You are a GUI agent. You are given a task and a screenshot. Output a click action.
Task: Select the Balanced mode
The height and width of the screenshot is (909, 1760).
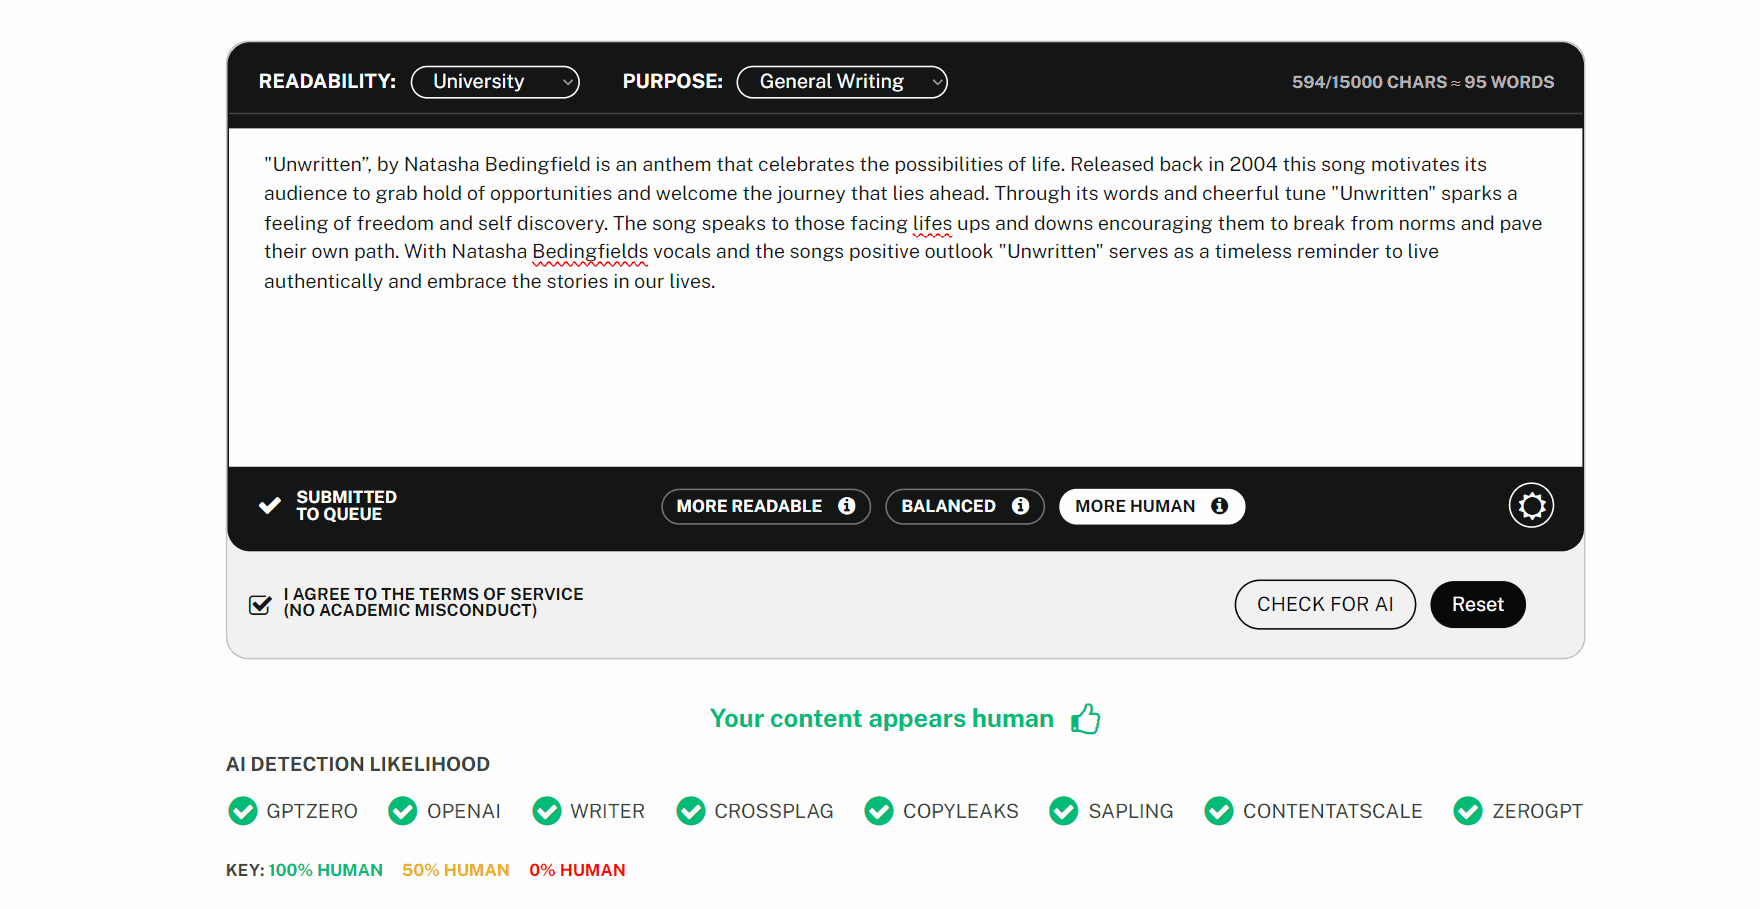[x=948, y=506]
